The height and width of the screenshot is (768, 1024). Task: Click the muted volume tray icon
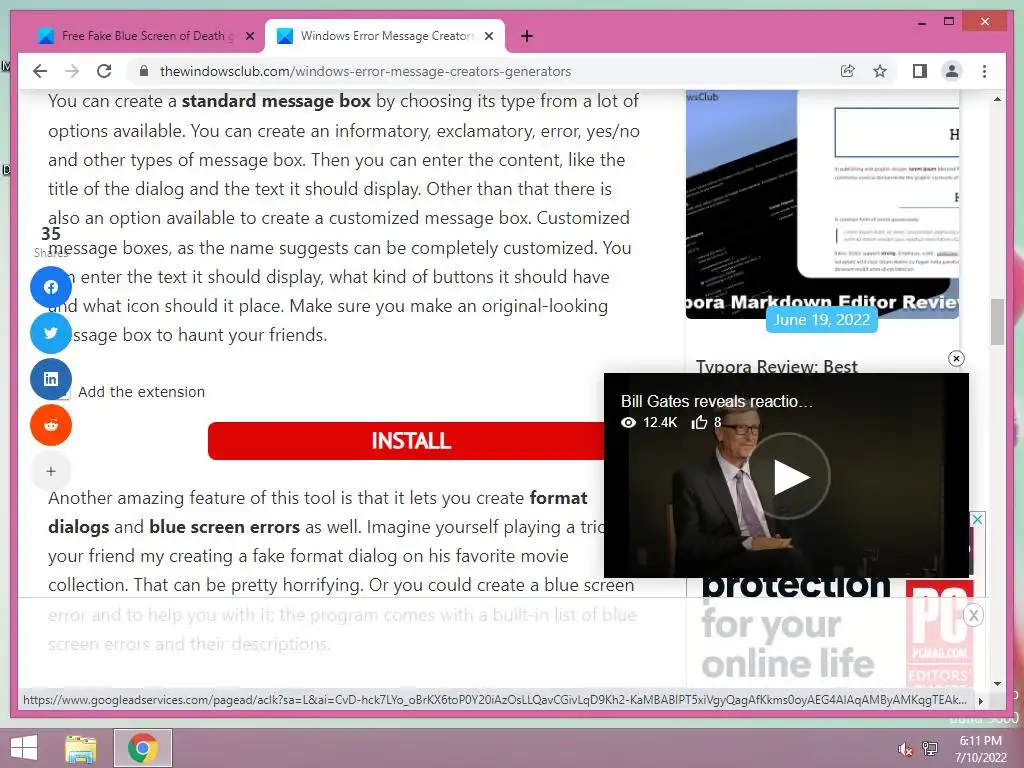[x=905, y=749]
